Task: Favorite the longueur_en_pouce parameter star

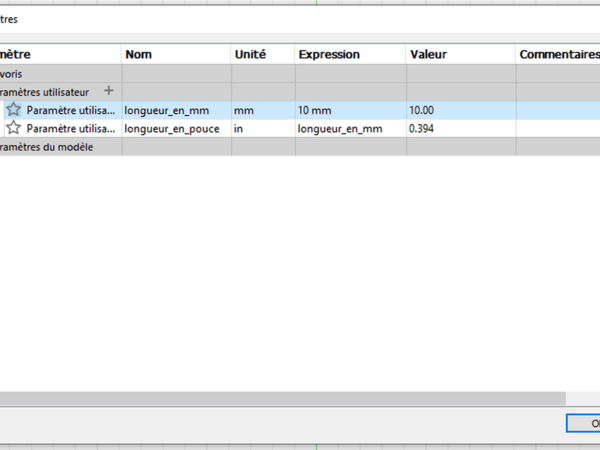Action: coord(13,128)
